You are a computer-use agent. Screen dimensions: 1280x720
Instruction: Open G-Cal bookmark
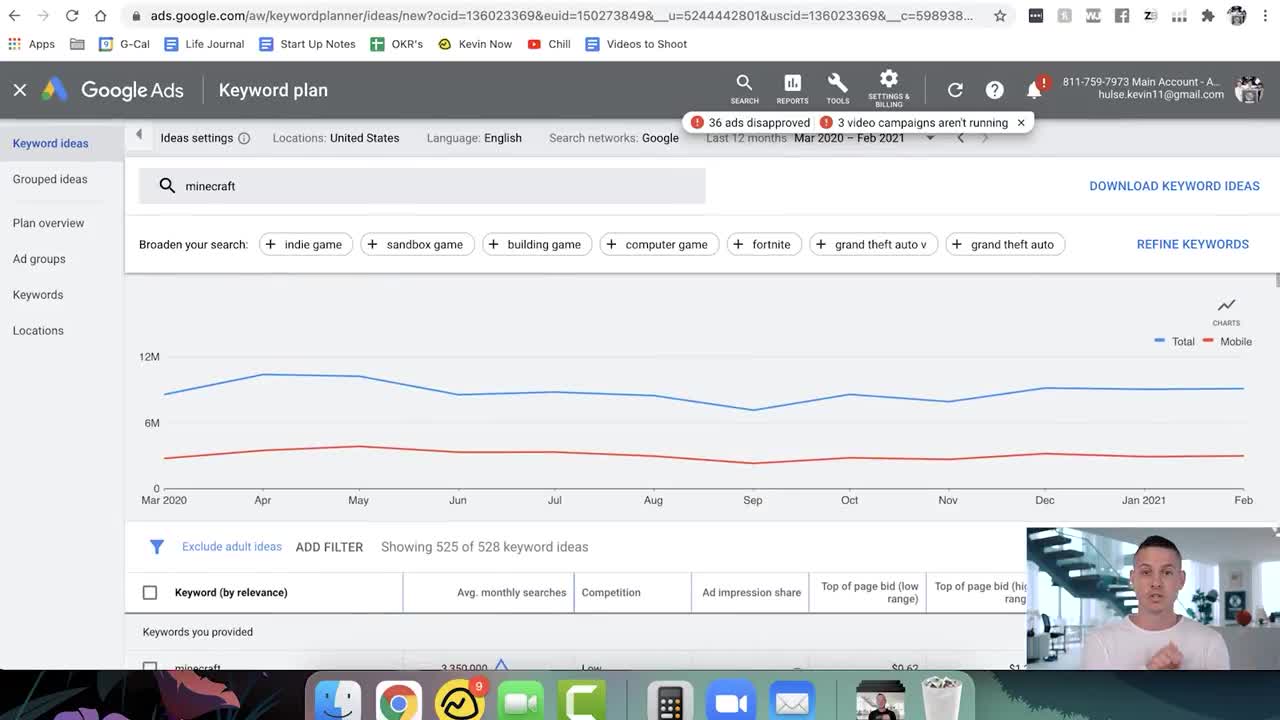[x=124, y=44]
